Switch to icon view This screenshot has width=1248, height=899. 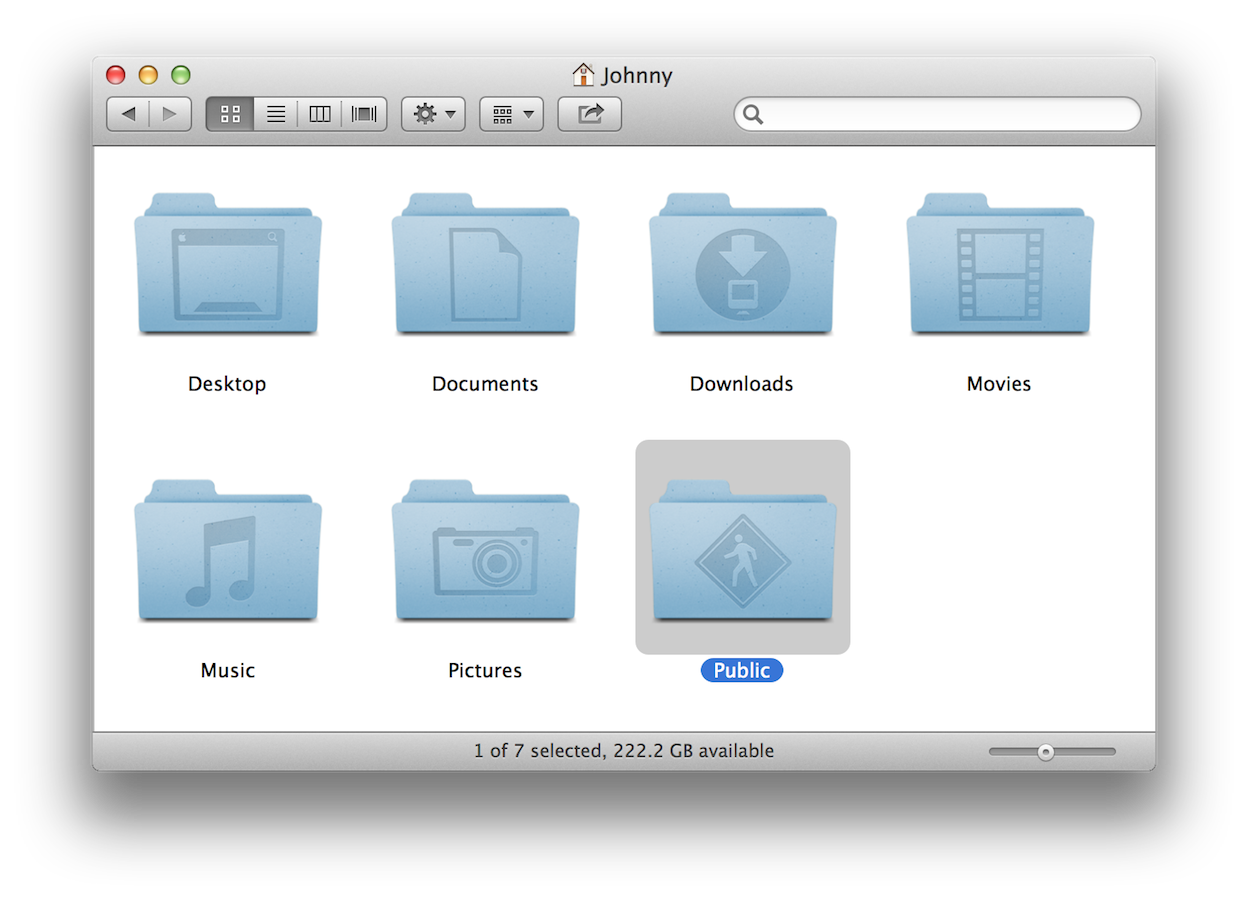tap(230, 114)
